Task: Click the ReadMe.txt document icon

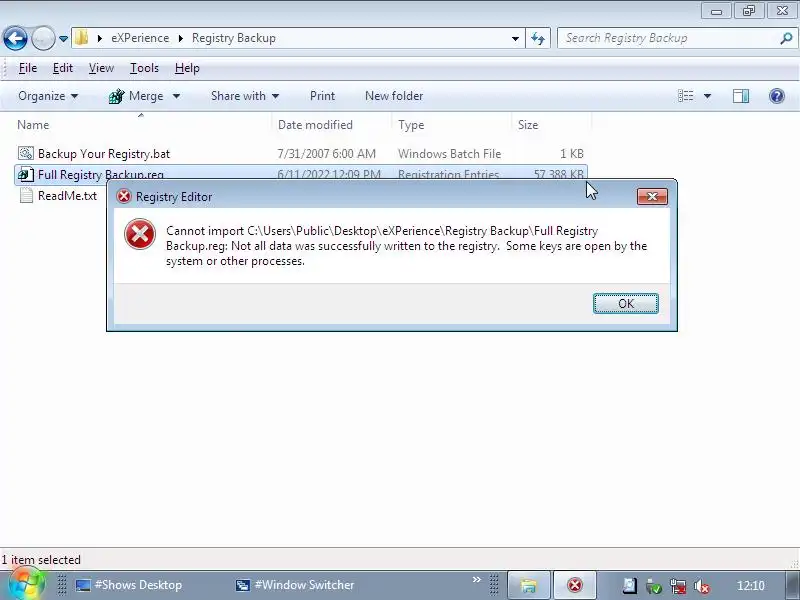Action: 26,195
